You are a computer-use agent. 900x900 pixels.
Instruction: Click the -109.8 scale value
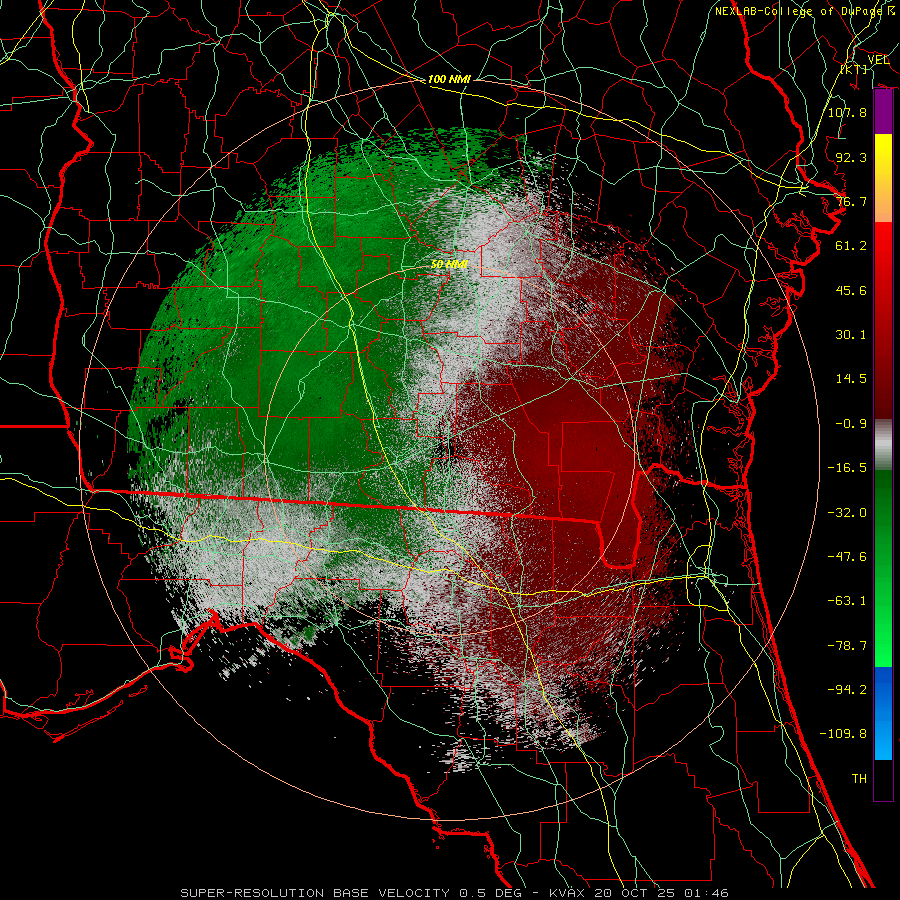pyautogui.click(x=843, y=734)
